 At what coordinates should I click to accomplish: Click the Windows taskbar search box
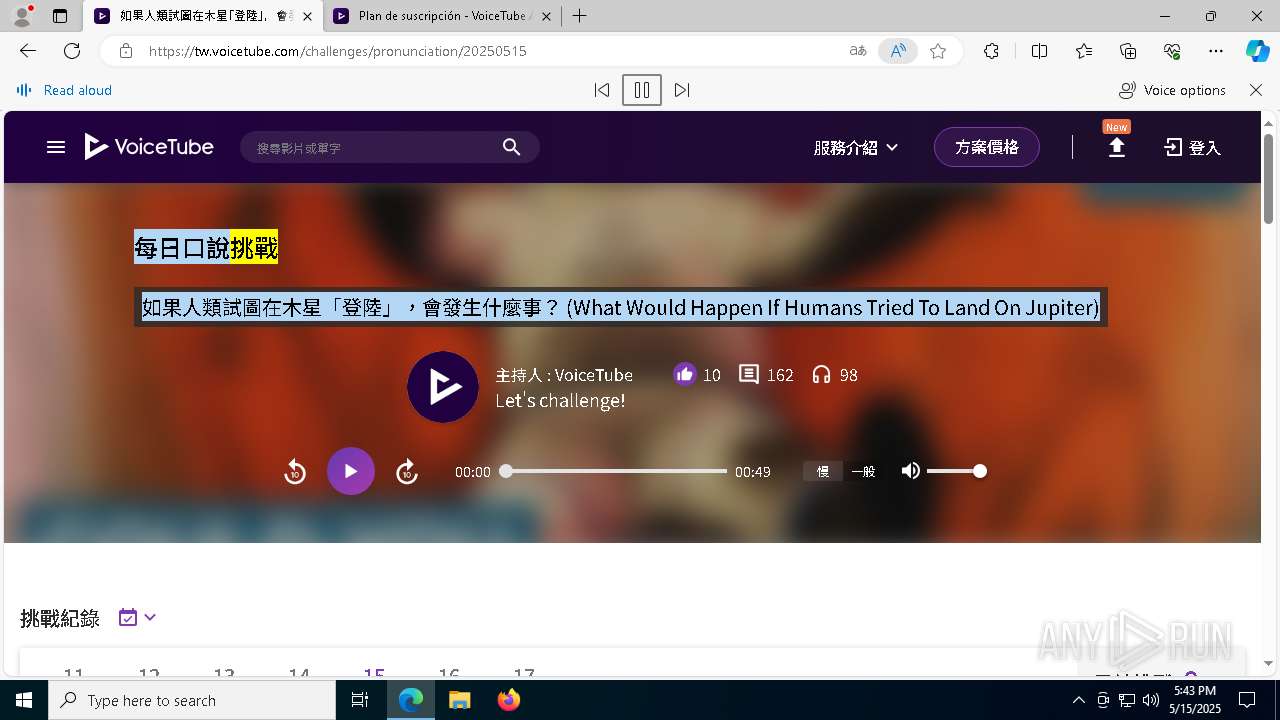[192, 700]
